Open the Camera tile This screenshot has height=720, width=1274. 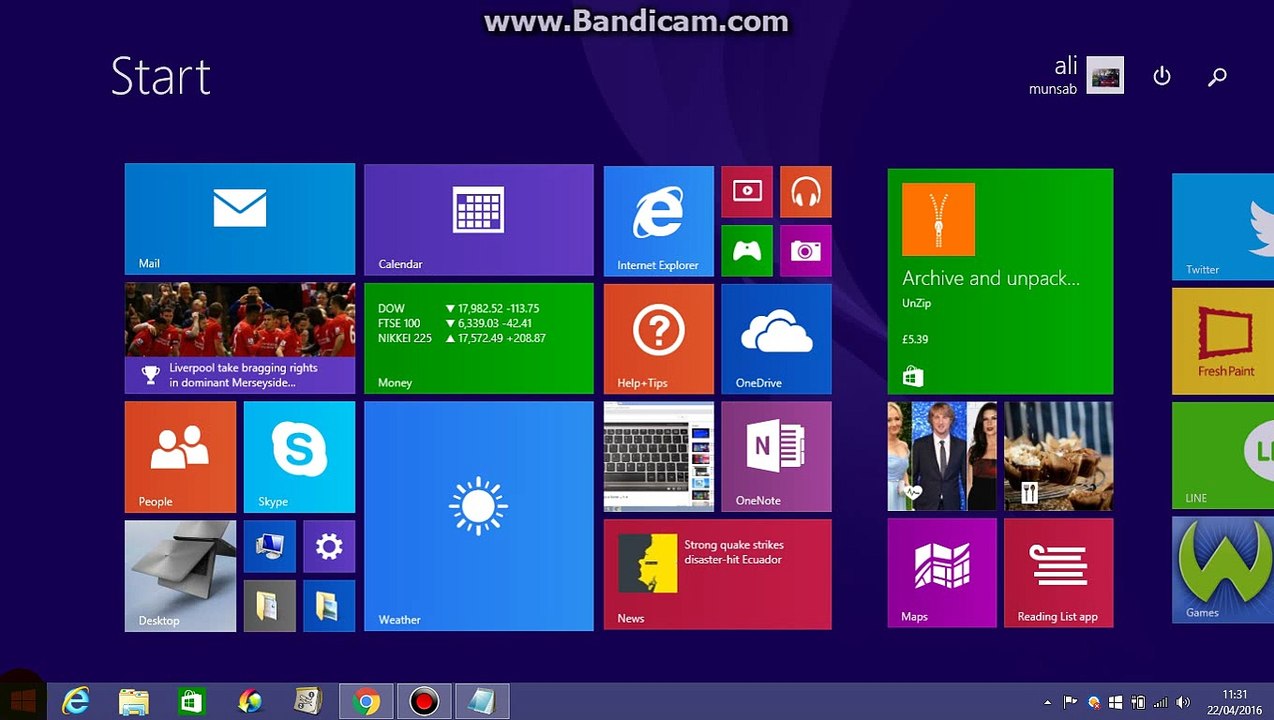[x=806, y=251]
